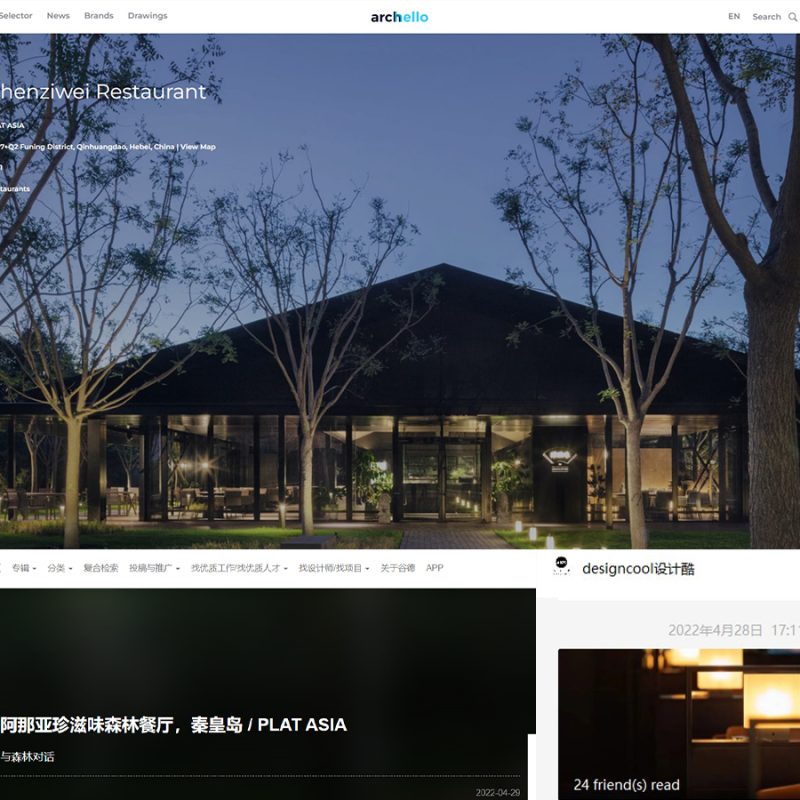Expand the 找优质工作/找优质人才 dropdown
Screen dimensions: 800x800
tap(239, 568)
